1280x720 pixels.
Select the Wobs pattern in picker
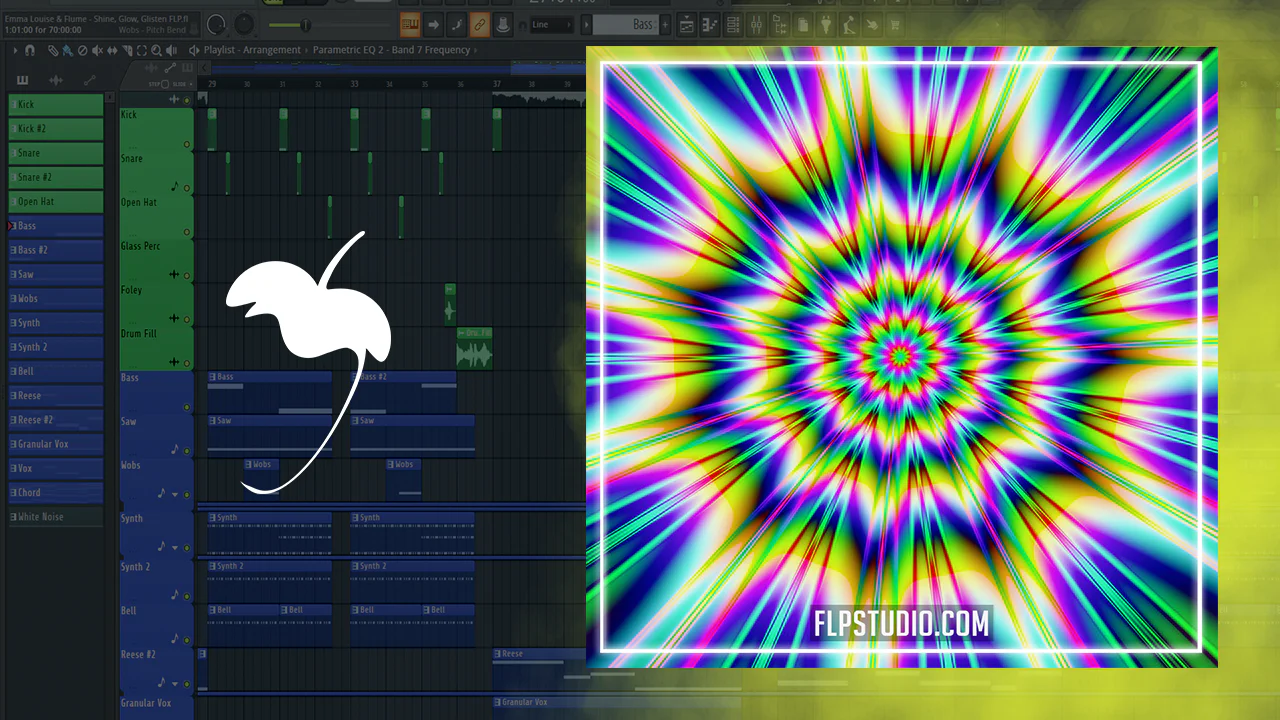[56, 298]
